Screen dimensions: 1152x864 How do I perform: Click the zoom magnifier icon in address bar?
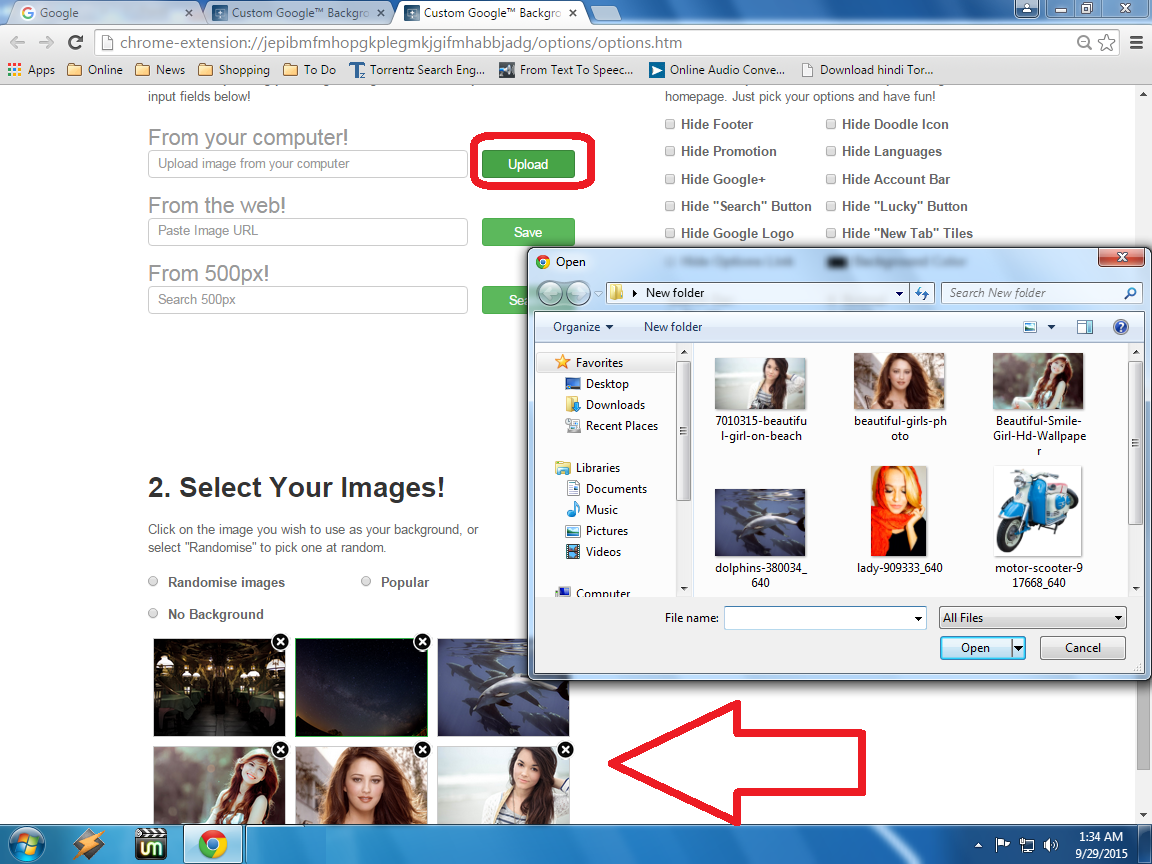(1084, 43)
